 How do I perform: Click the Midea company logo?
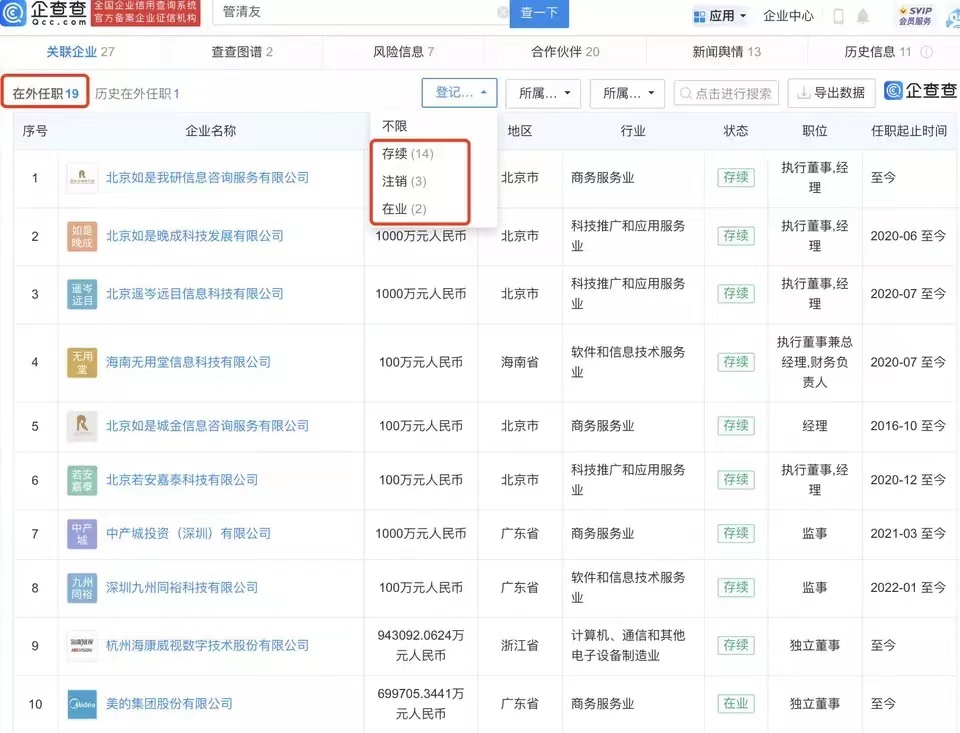pyautogui.click(x=82, y=704)
